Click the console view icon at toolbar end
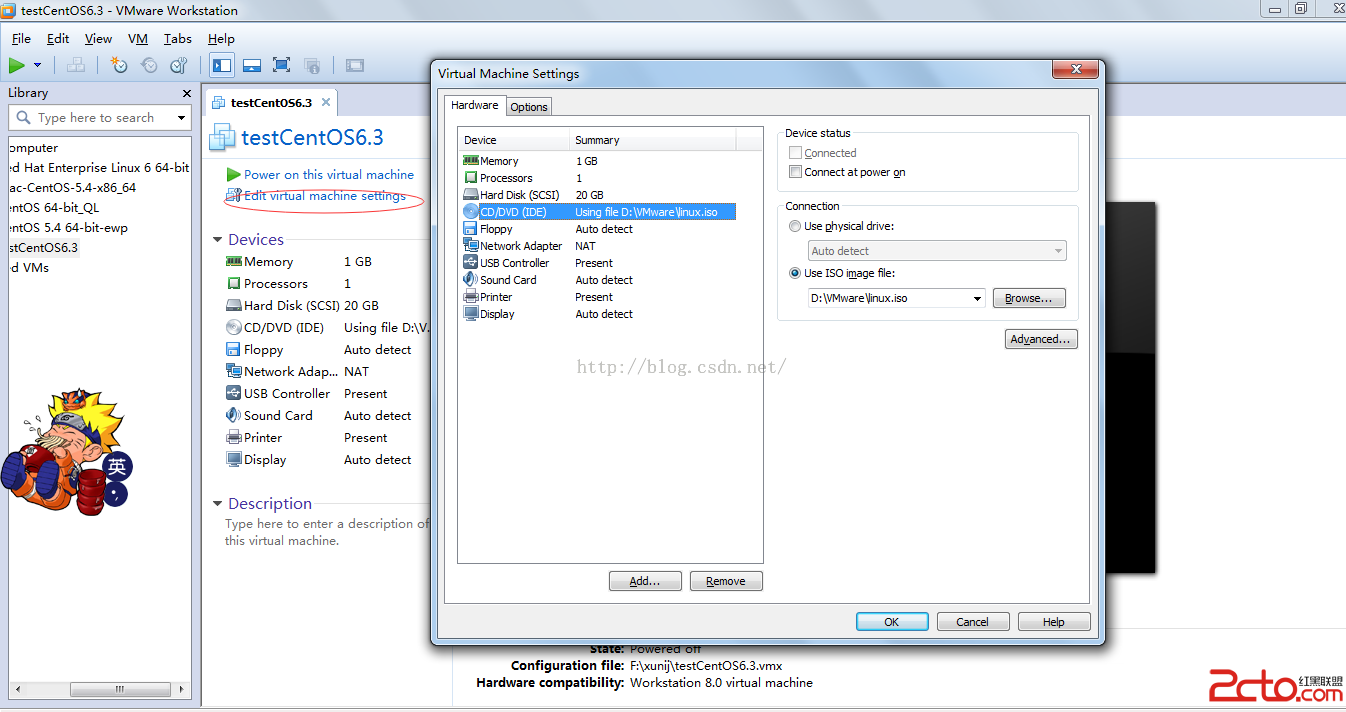The width and height of the screenshot is (1346, 712). point(355,66)
